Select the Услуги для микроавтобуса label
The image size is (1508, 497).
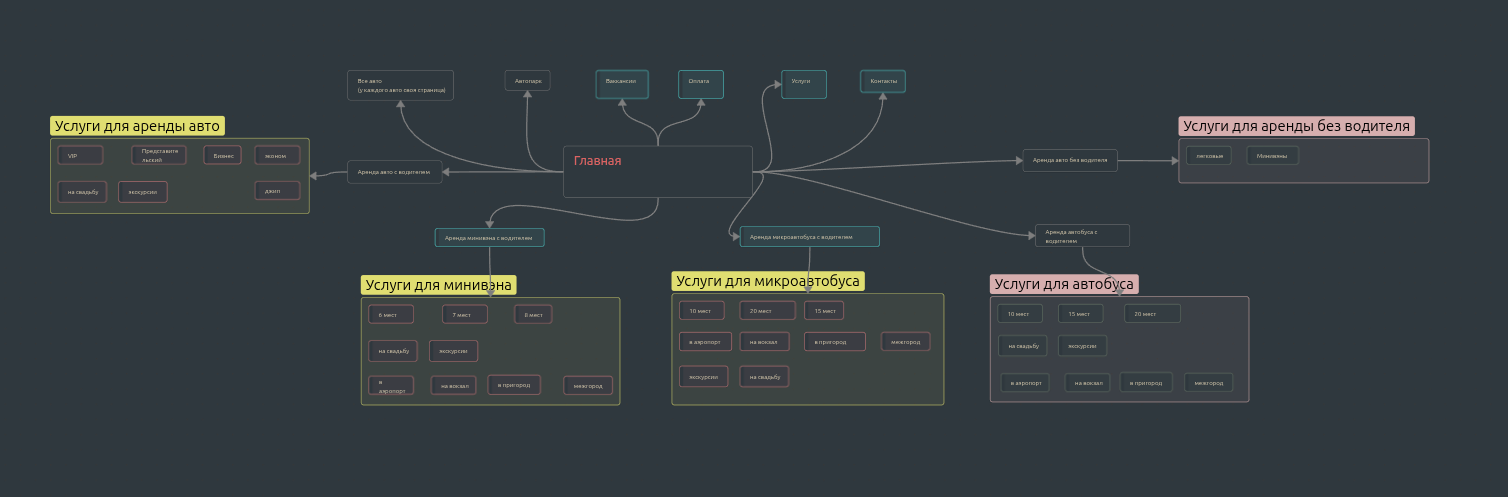[x=767, y=281]
